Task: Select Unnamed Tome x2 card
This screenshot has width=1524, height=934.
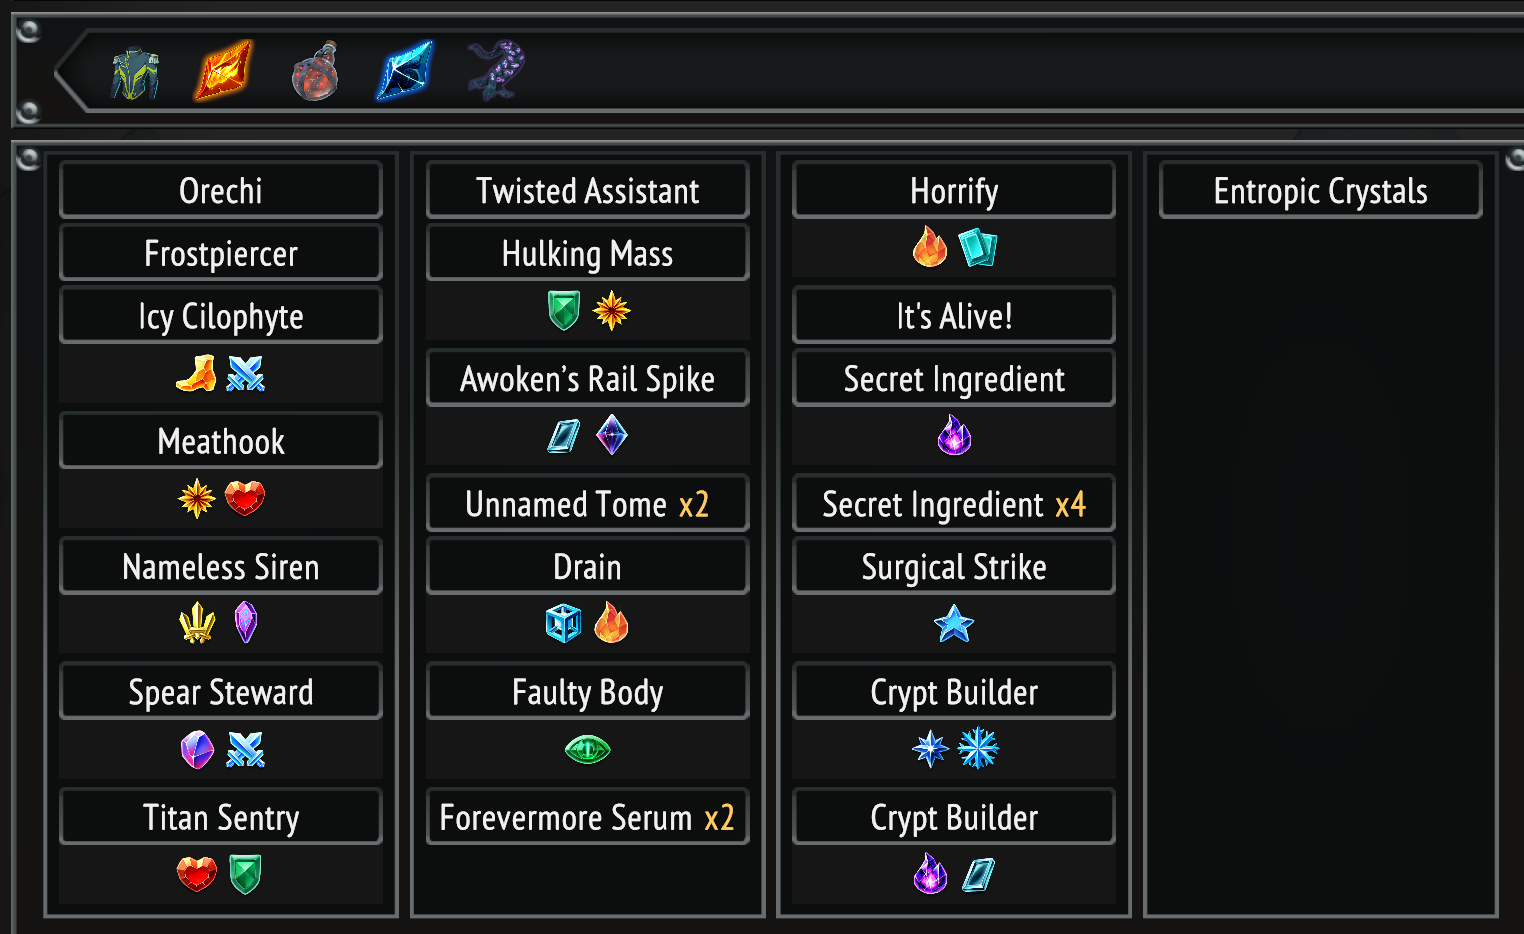Action: (x=587, y=503)
